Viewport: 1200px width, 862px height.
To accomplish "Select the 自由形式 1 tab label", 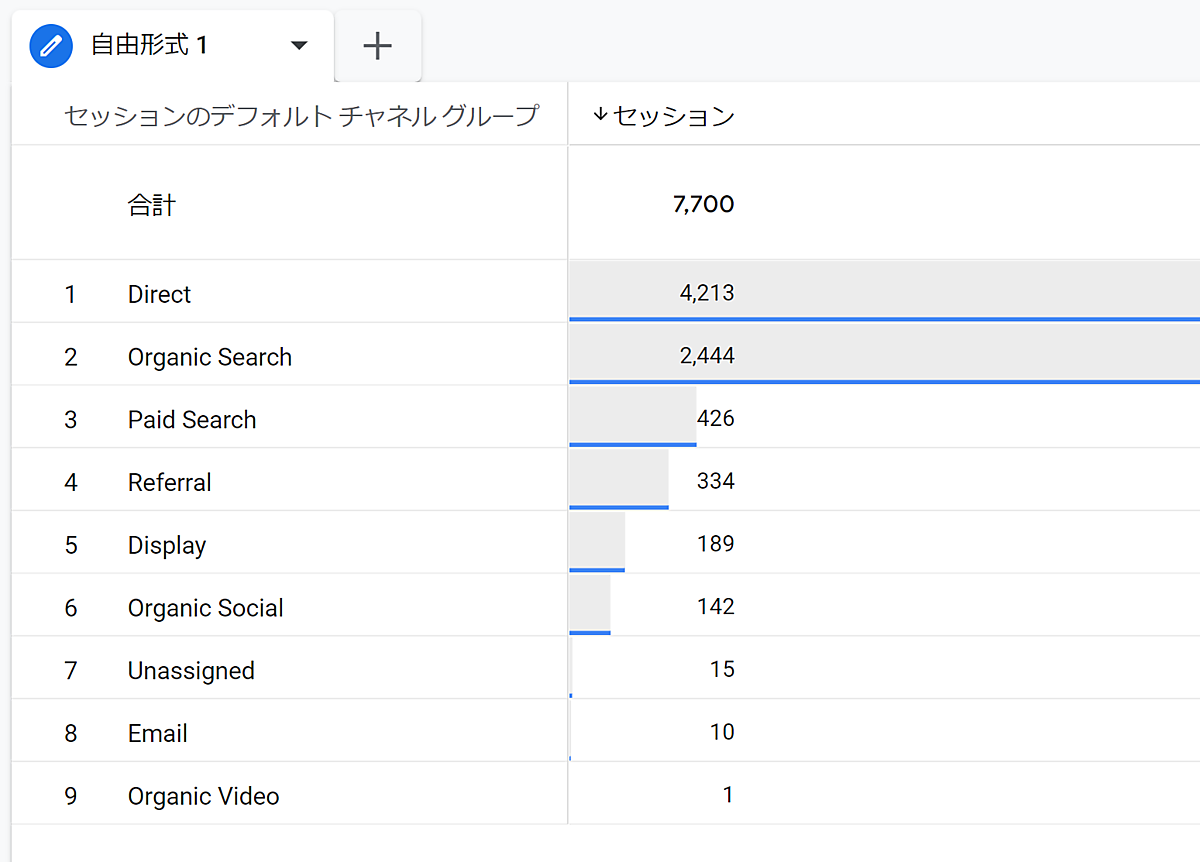I will coord(150,46).
